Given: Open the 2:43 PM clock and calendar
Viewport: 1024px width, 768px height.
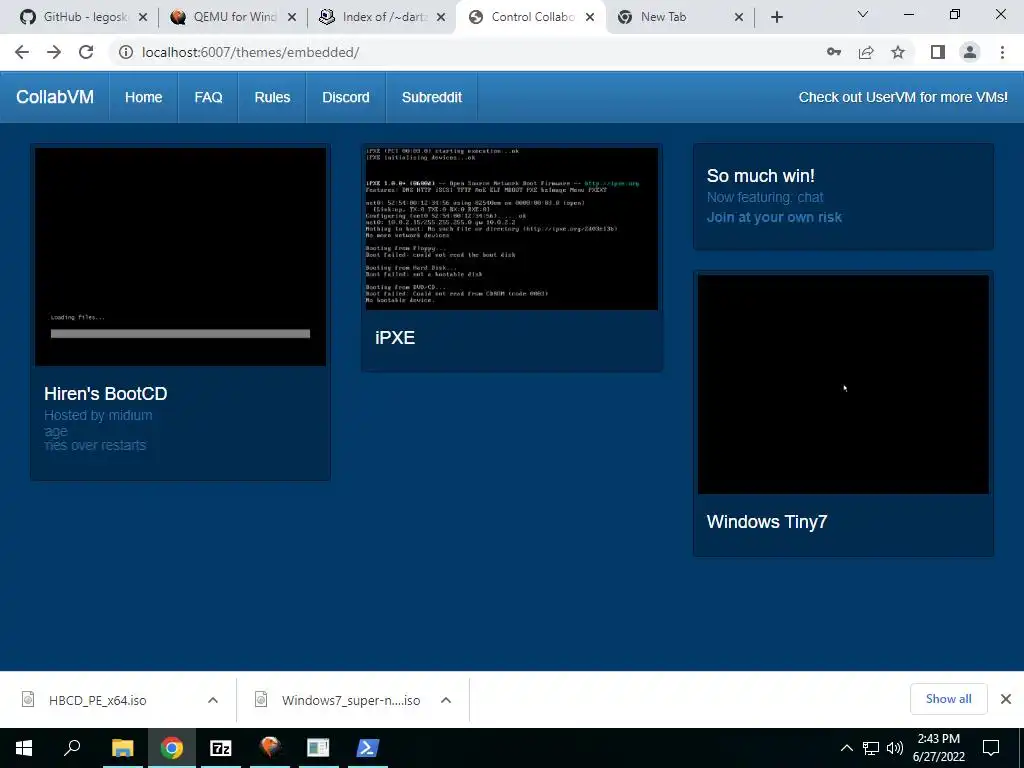Looking at the screenshot, I should coord(938,748).
